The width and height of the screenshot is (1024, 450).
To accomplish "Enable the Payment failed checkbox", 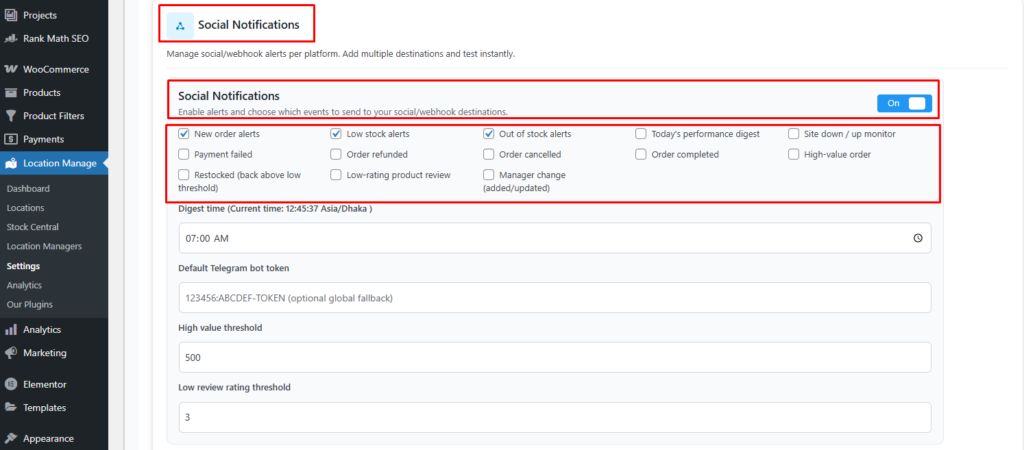I will 184,155.
